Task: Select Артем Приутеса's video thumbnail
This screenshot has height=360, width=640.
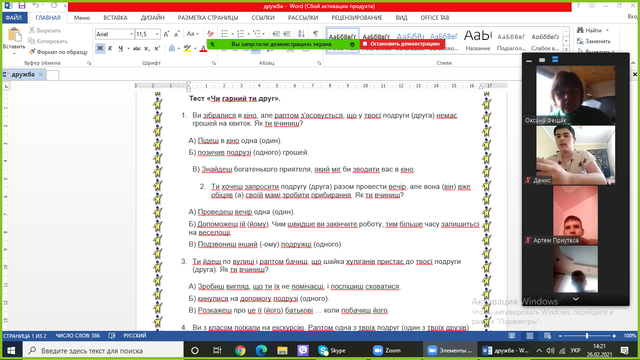Action: click(x=576, y=215)
